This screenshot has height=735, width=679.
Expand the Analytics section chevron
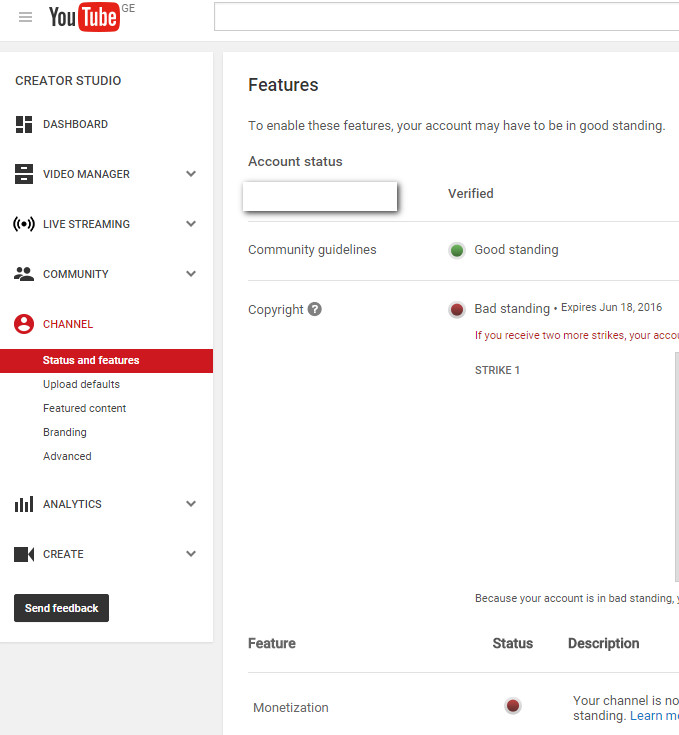pos(191,504)
